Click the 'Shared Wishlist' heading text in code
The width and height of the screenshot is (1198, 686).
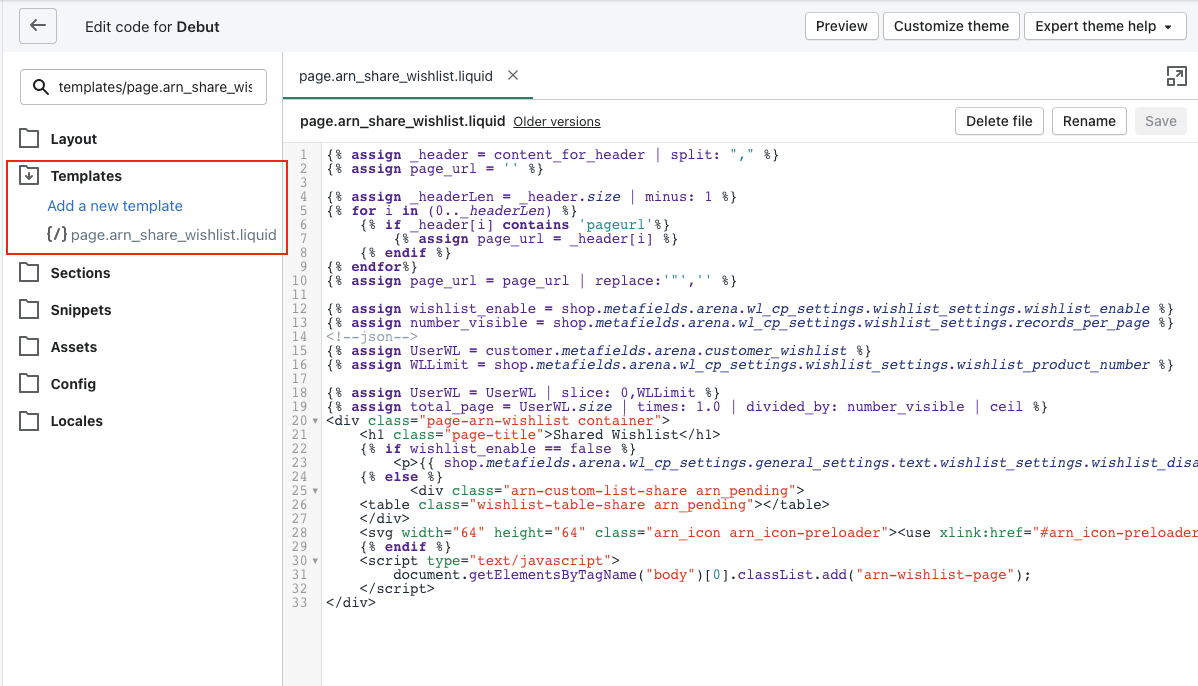click(x=616, y=435)
